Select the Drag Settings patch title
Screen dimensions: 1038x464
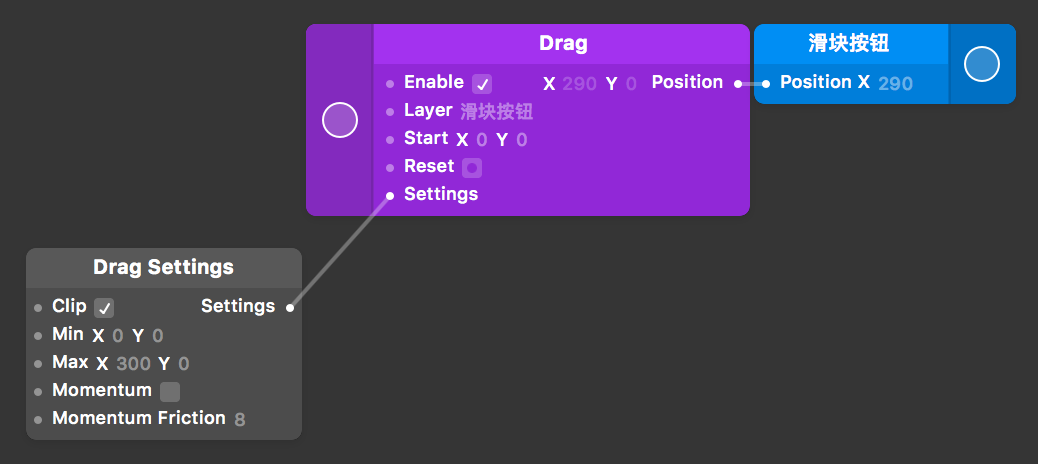pyautogui.click(x=163, y=267)
